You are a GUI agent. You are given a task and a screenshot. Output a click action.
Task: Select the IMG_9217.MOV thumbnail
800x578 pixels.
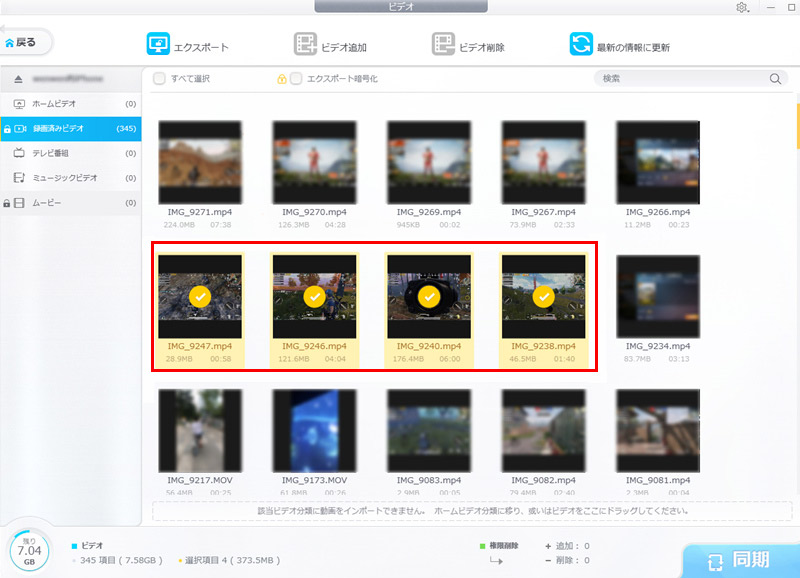tap(200, 431)
